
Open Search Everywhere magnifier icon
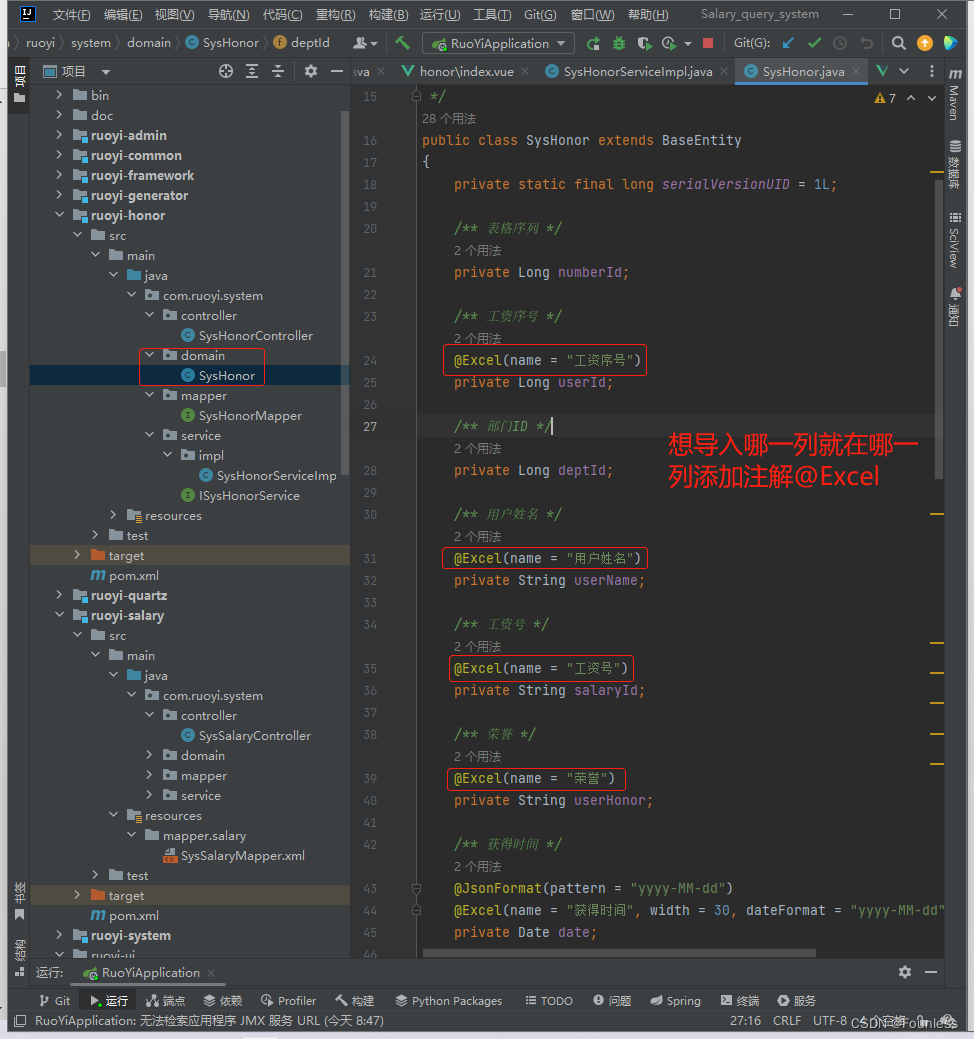(x=898, y=43)
